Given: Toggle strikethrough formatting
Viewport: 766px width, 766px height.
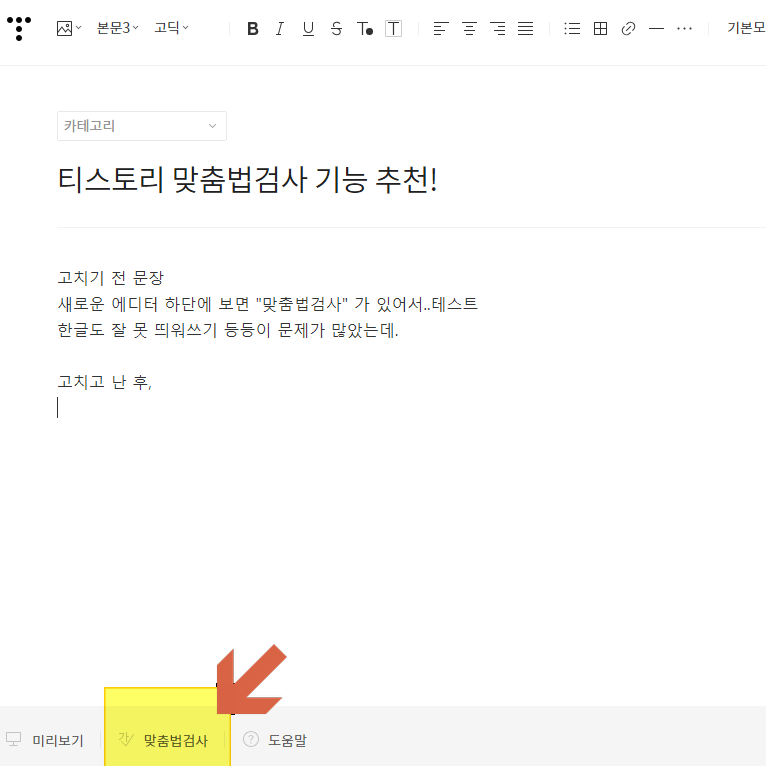Looking at the screenshot, I should pos(336,29).
